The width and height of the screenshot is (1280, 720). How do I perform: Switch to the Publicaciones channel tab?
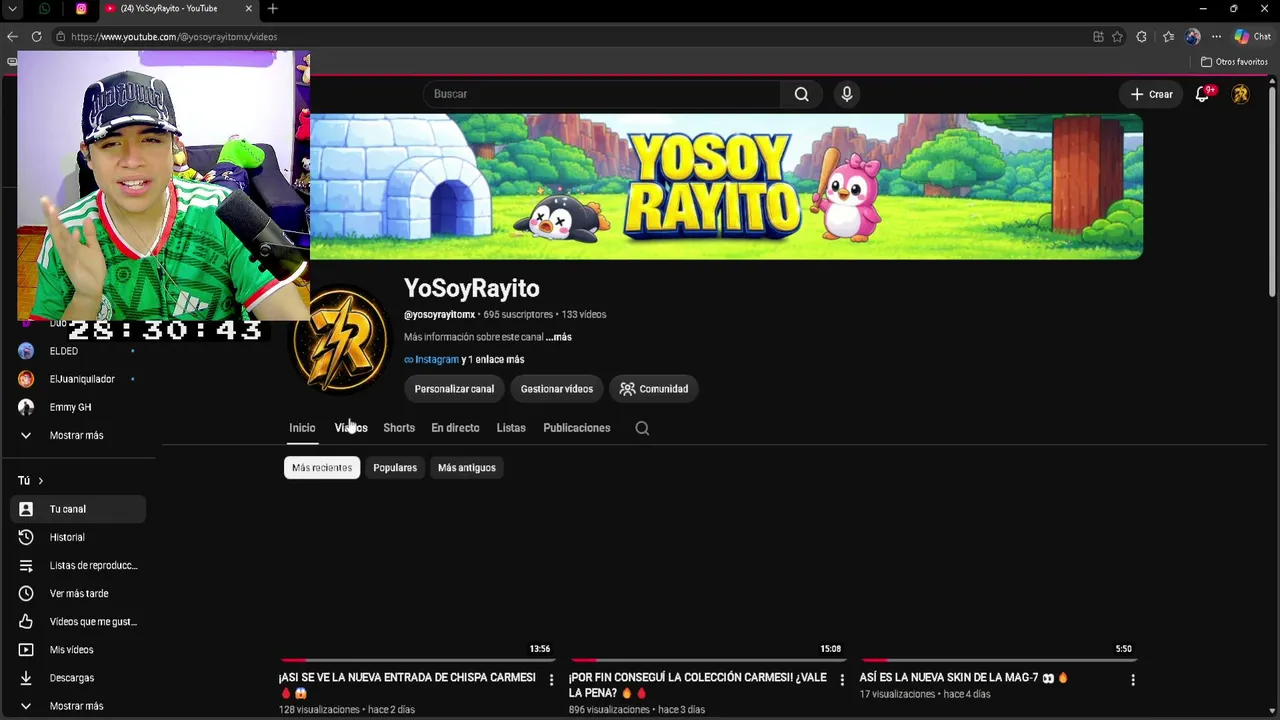pyautogui.click(x=577, y=428)
